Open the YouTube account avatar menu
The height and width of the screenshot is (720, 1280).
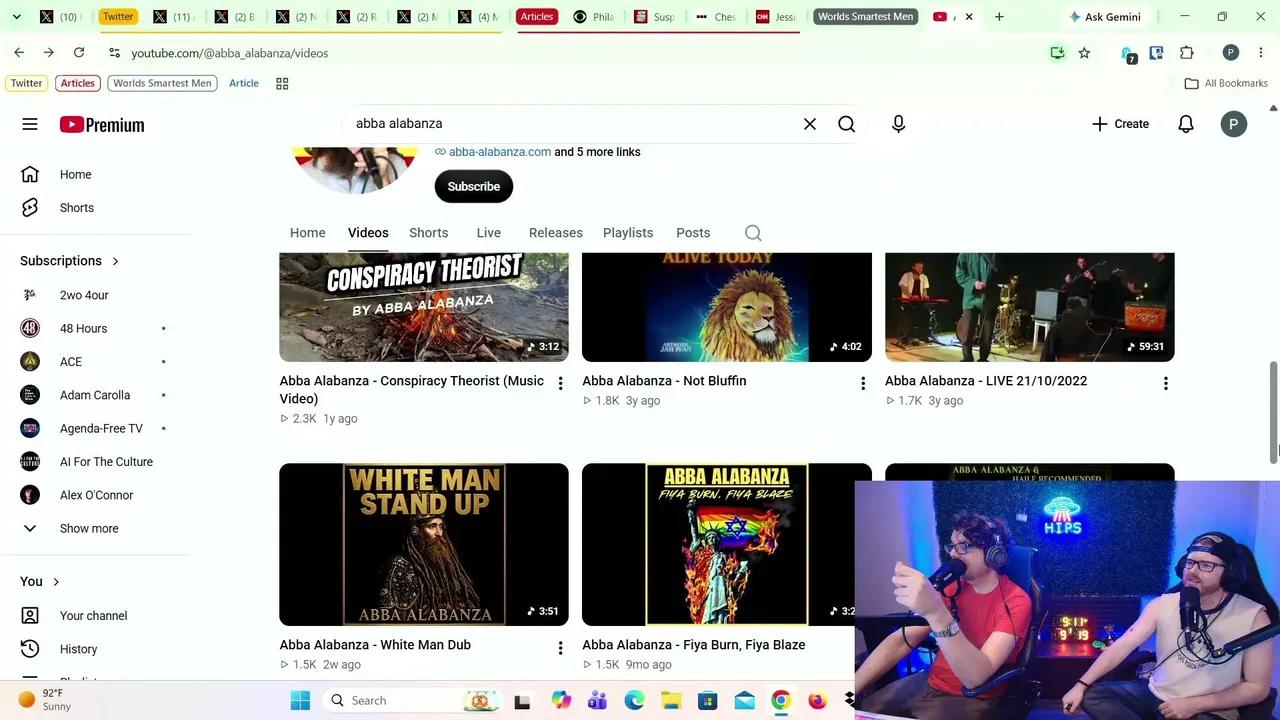click(1234, 124)
